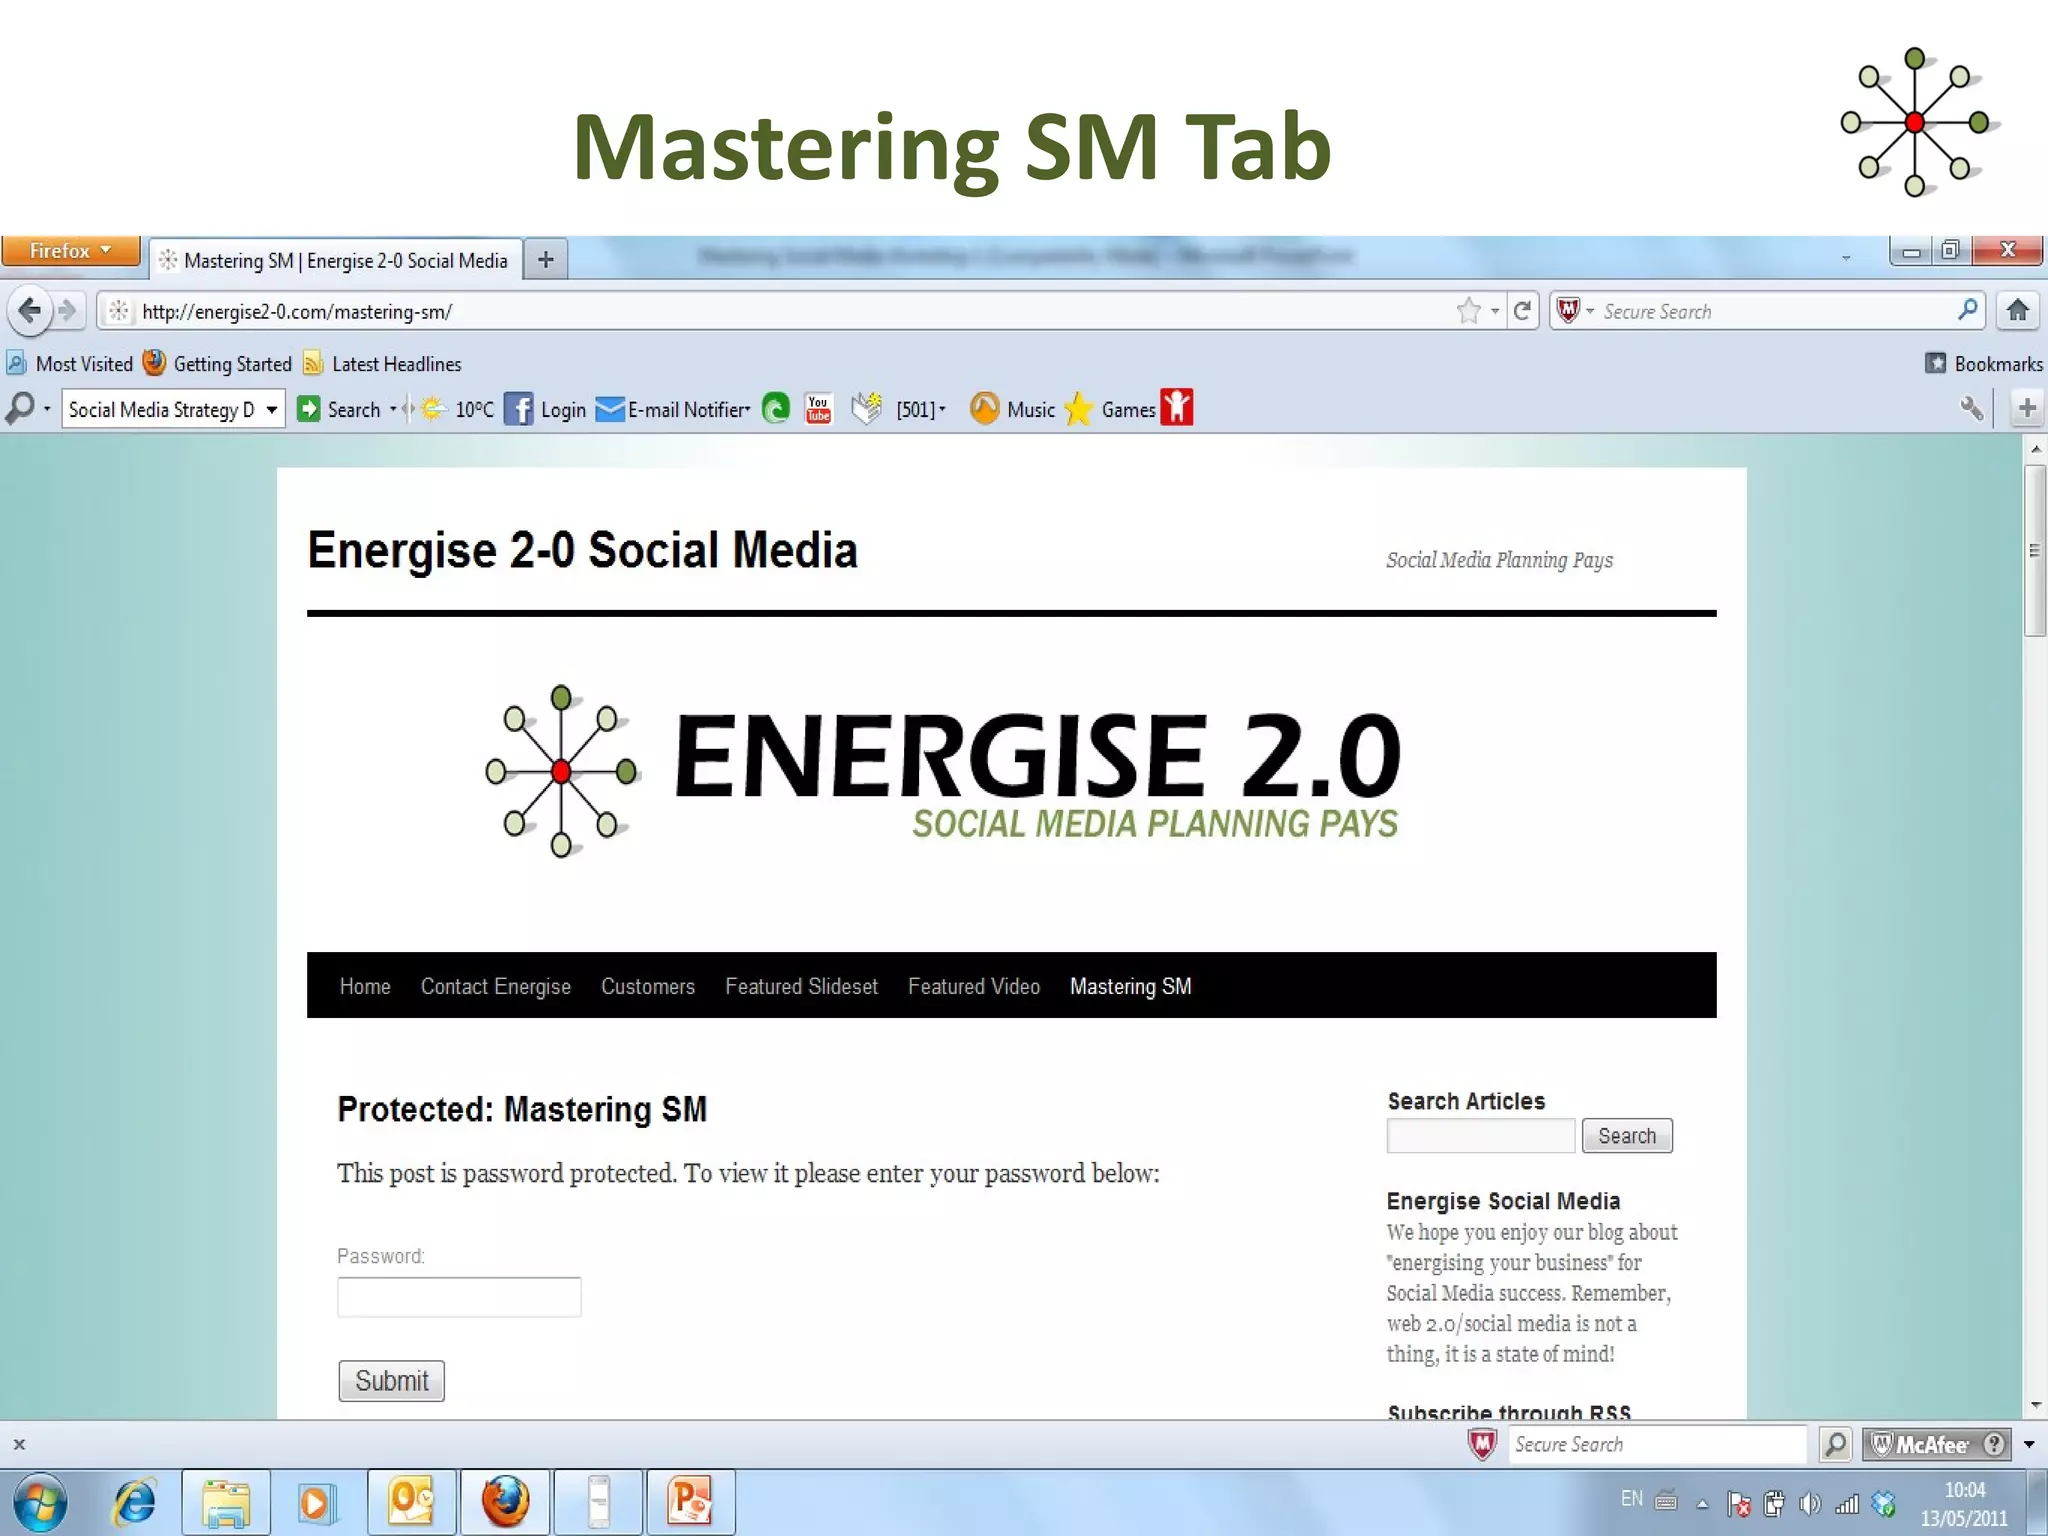Open the Getting Started bookmark
Viewport: 2048px width, 1536px height.
click(218, 364)
